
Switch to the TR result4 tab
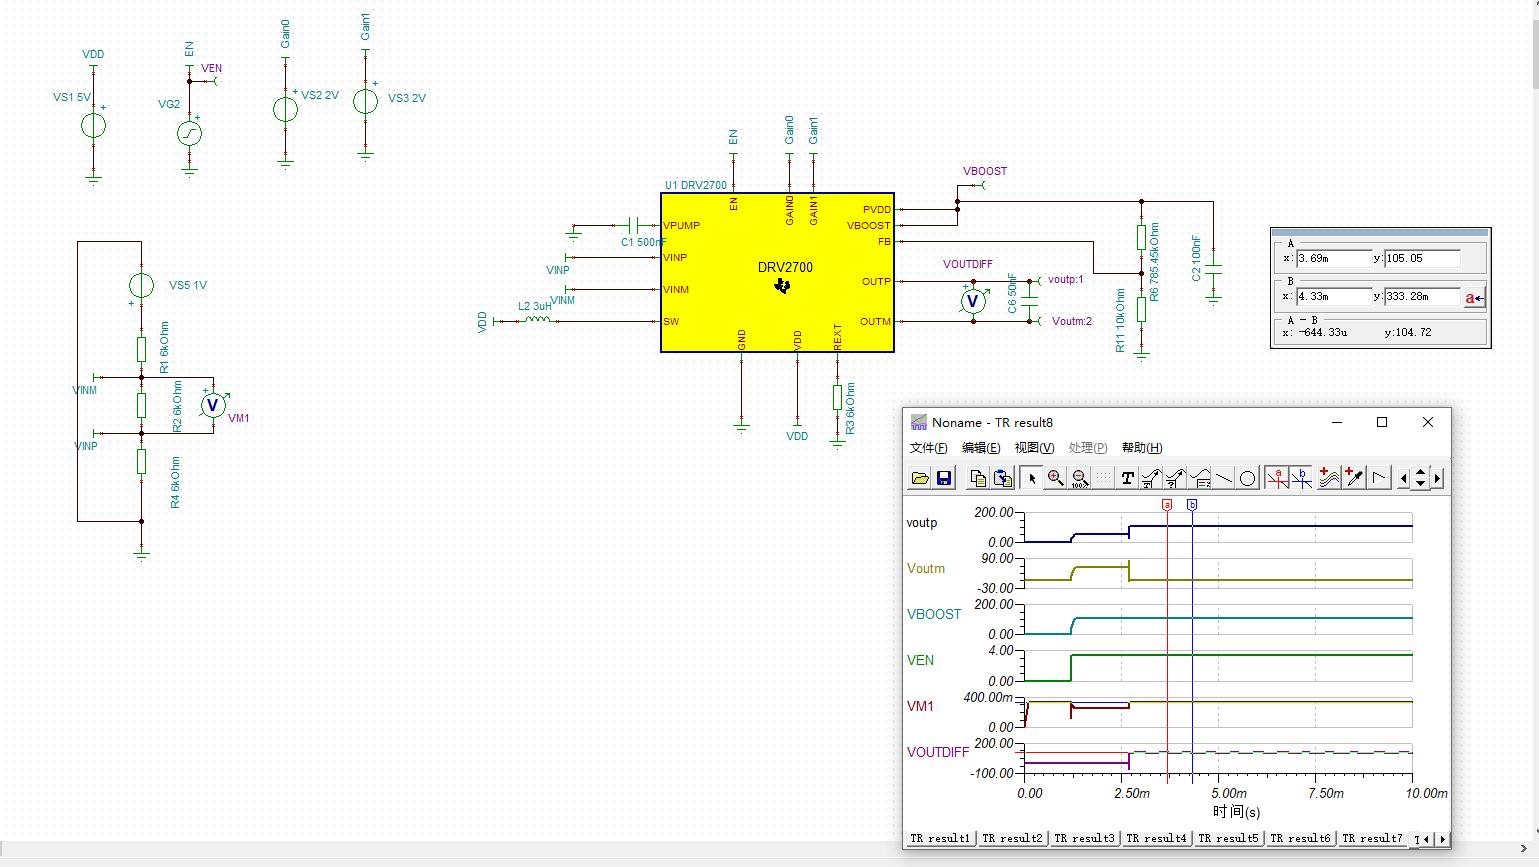click(x=1156, y=839)
